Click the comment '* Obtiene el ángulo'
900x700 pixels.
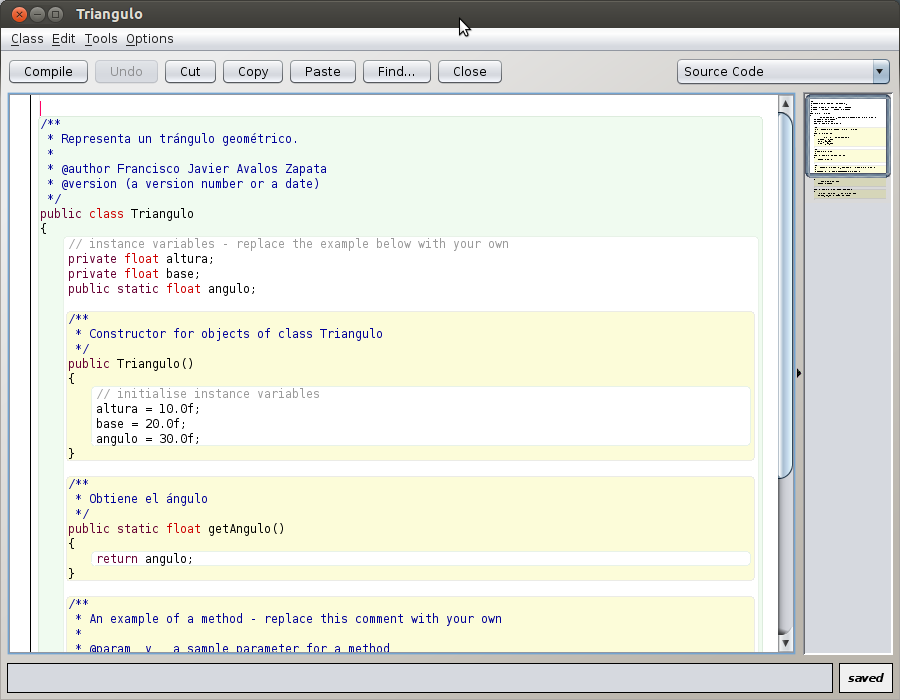click(141, 499)
